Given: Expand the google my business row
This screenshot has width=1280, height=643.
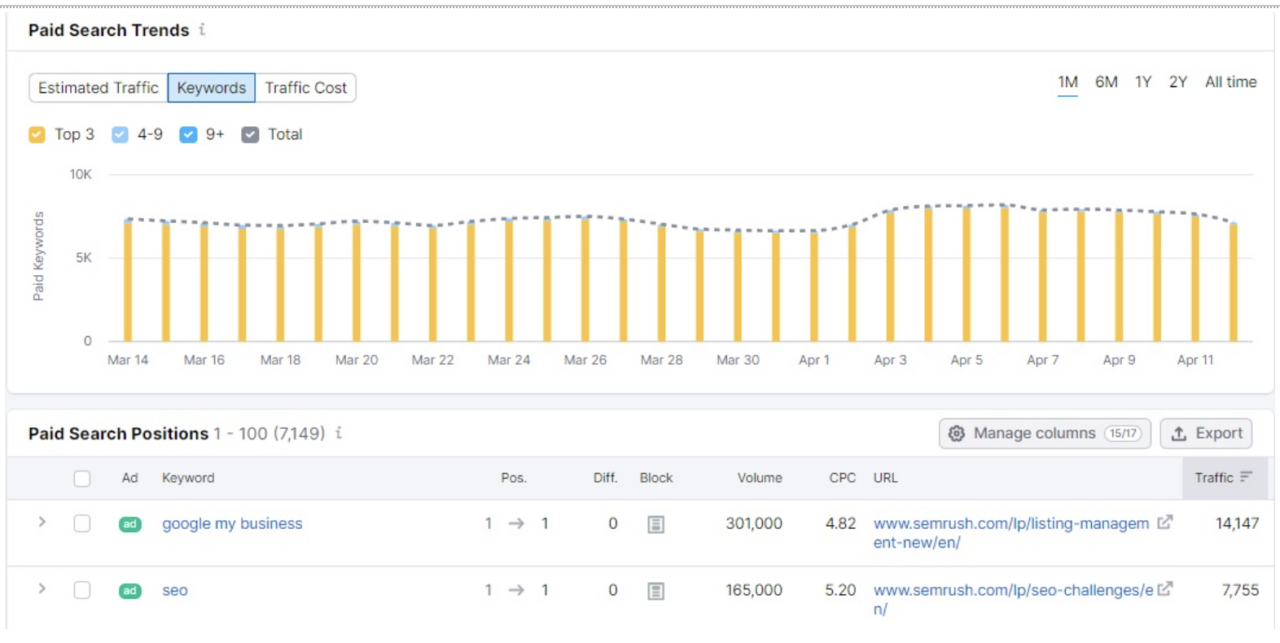Looking at the screenshot, I should point(42,522).
